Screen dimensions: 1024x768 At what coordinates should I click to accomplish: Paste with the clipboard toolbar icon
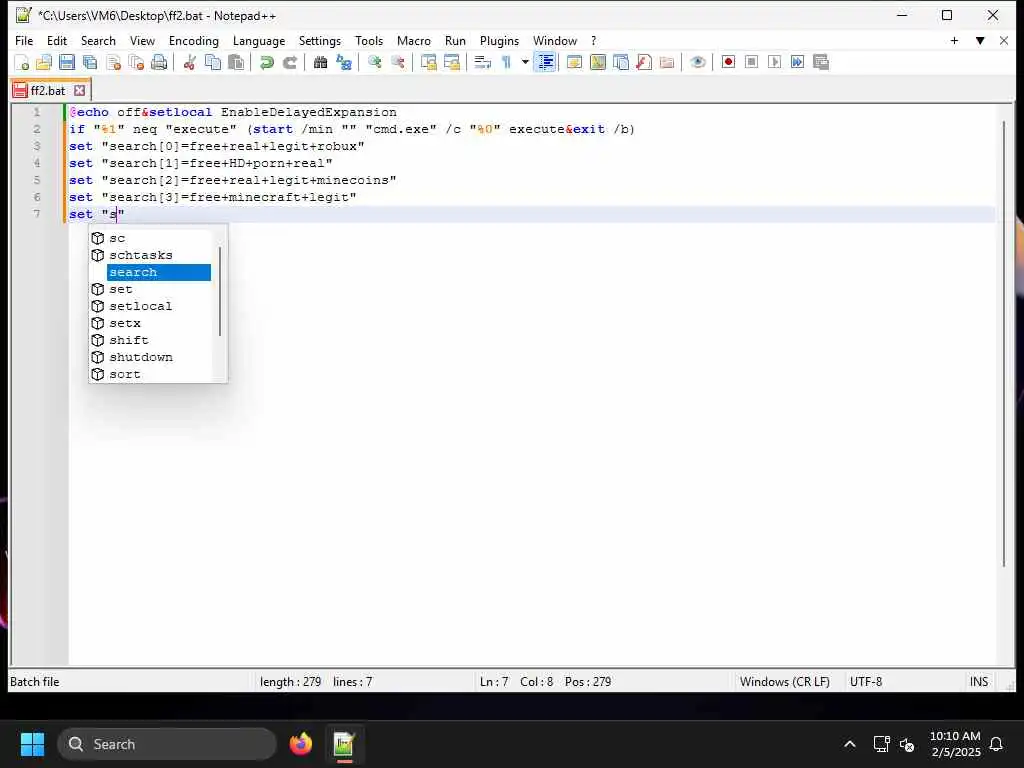(x=236, y=63)
